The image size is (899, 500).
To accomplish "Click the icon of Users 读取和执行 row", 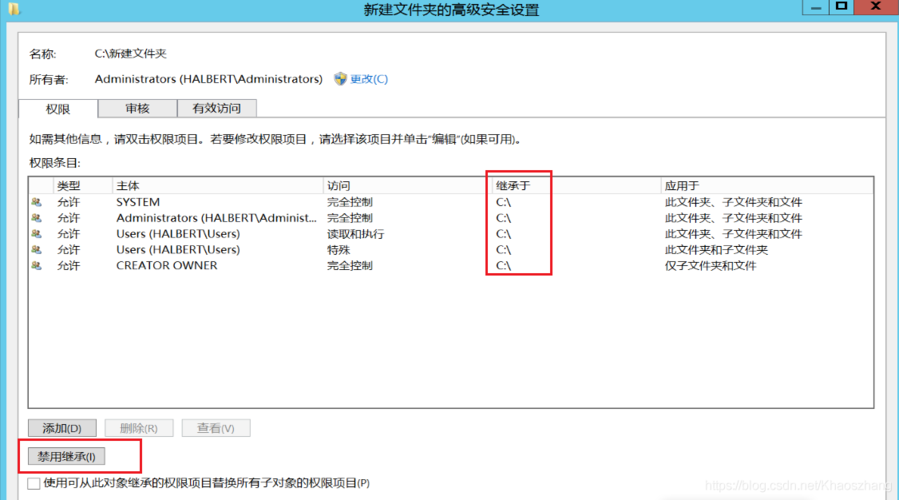I will [37, 234].
